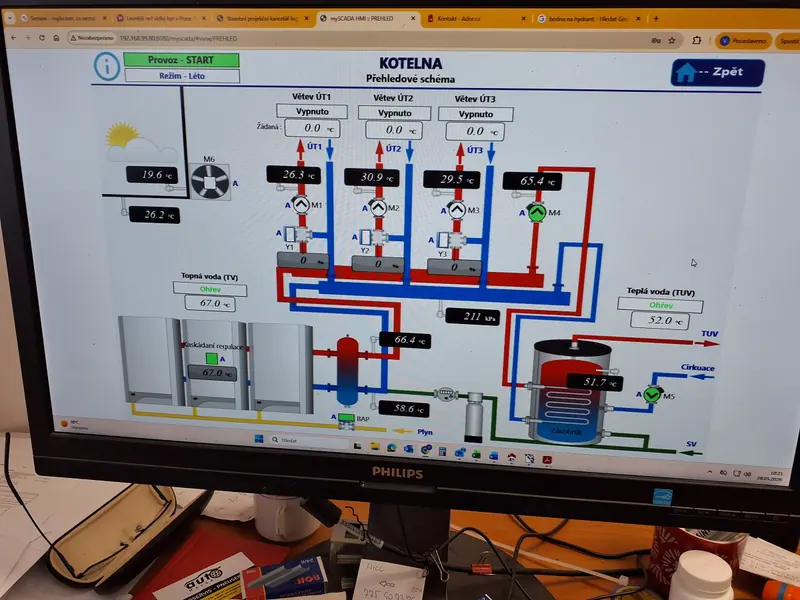The height and width of the screenshot is (600, 800).
Task: Toggle the Režim - Léto mode
Action: pos(182,76)
